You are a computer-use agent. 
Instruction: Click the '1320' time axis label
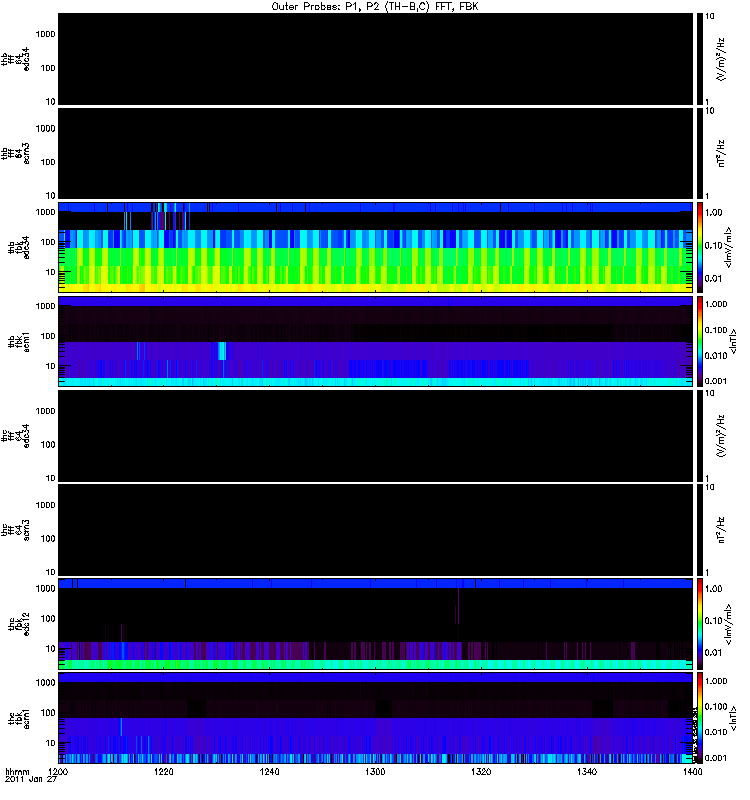[x=481, y=771]
